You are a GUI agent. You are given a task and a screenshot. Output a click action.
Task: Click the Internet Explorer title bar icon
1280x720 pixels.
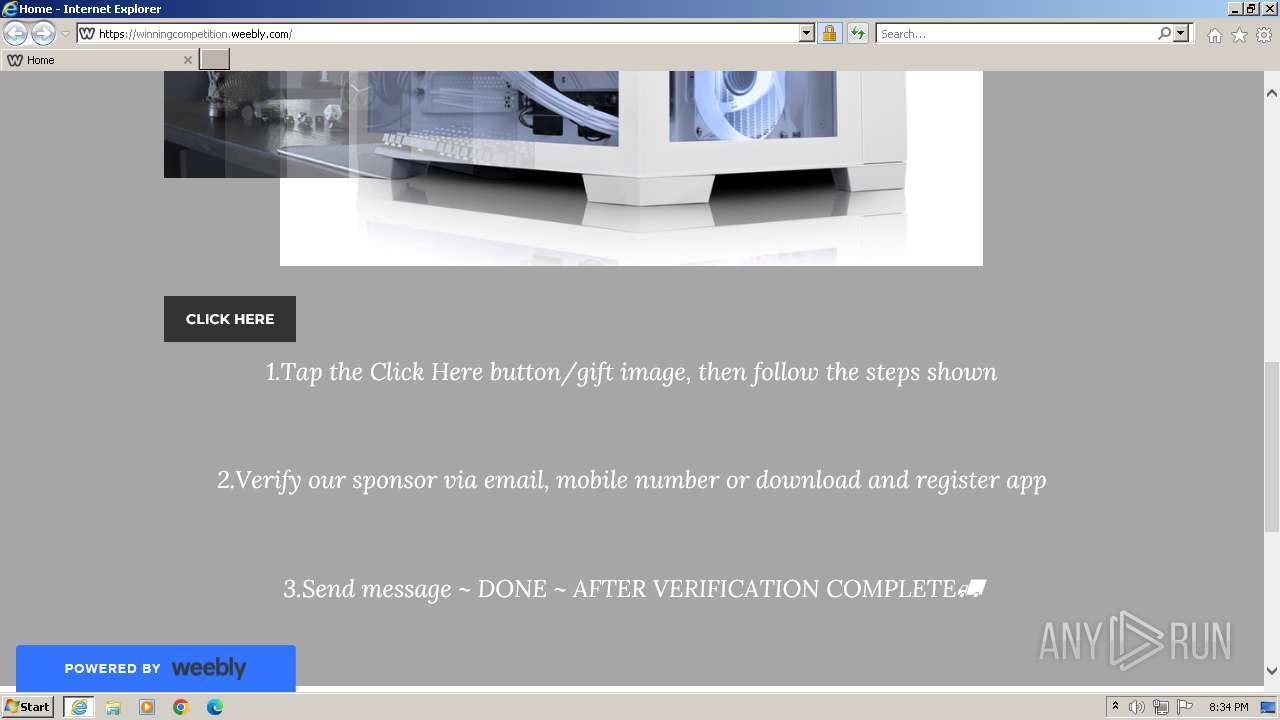[10, 9]
